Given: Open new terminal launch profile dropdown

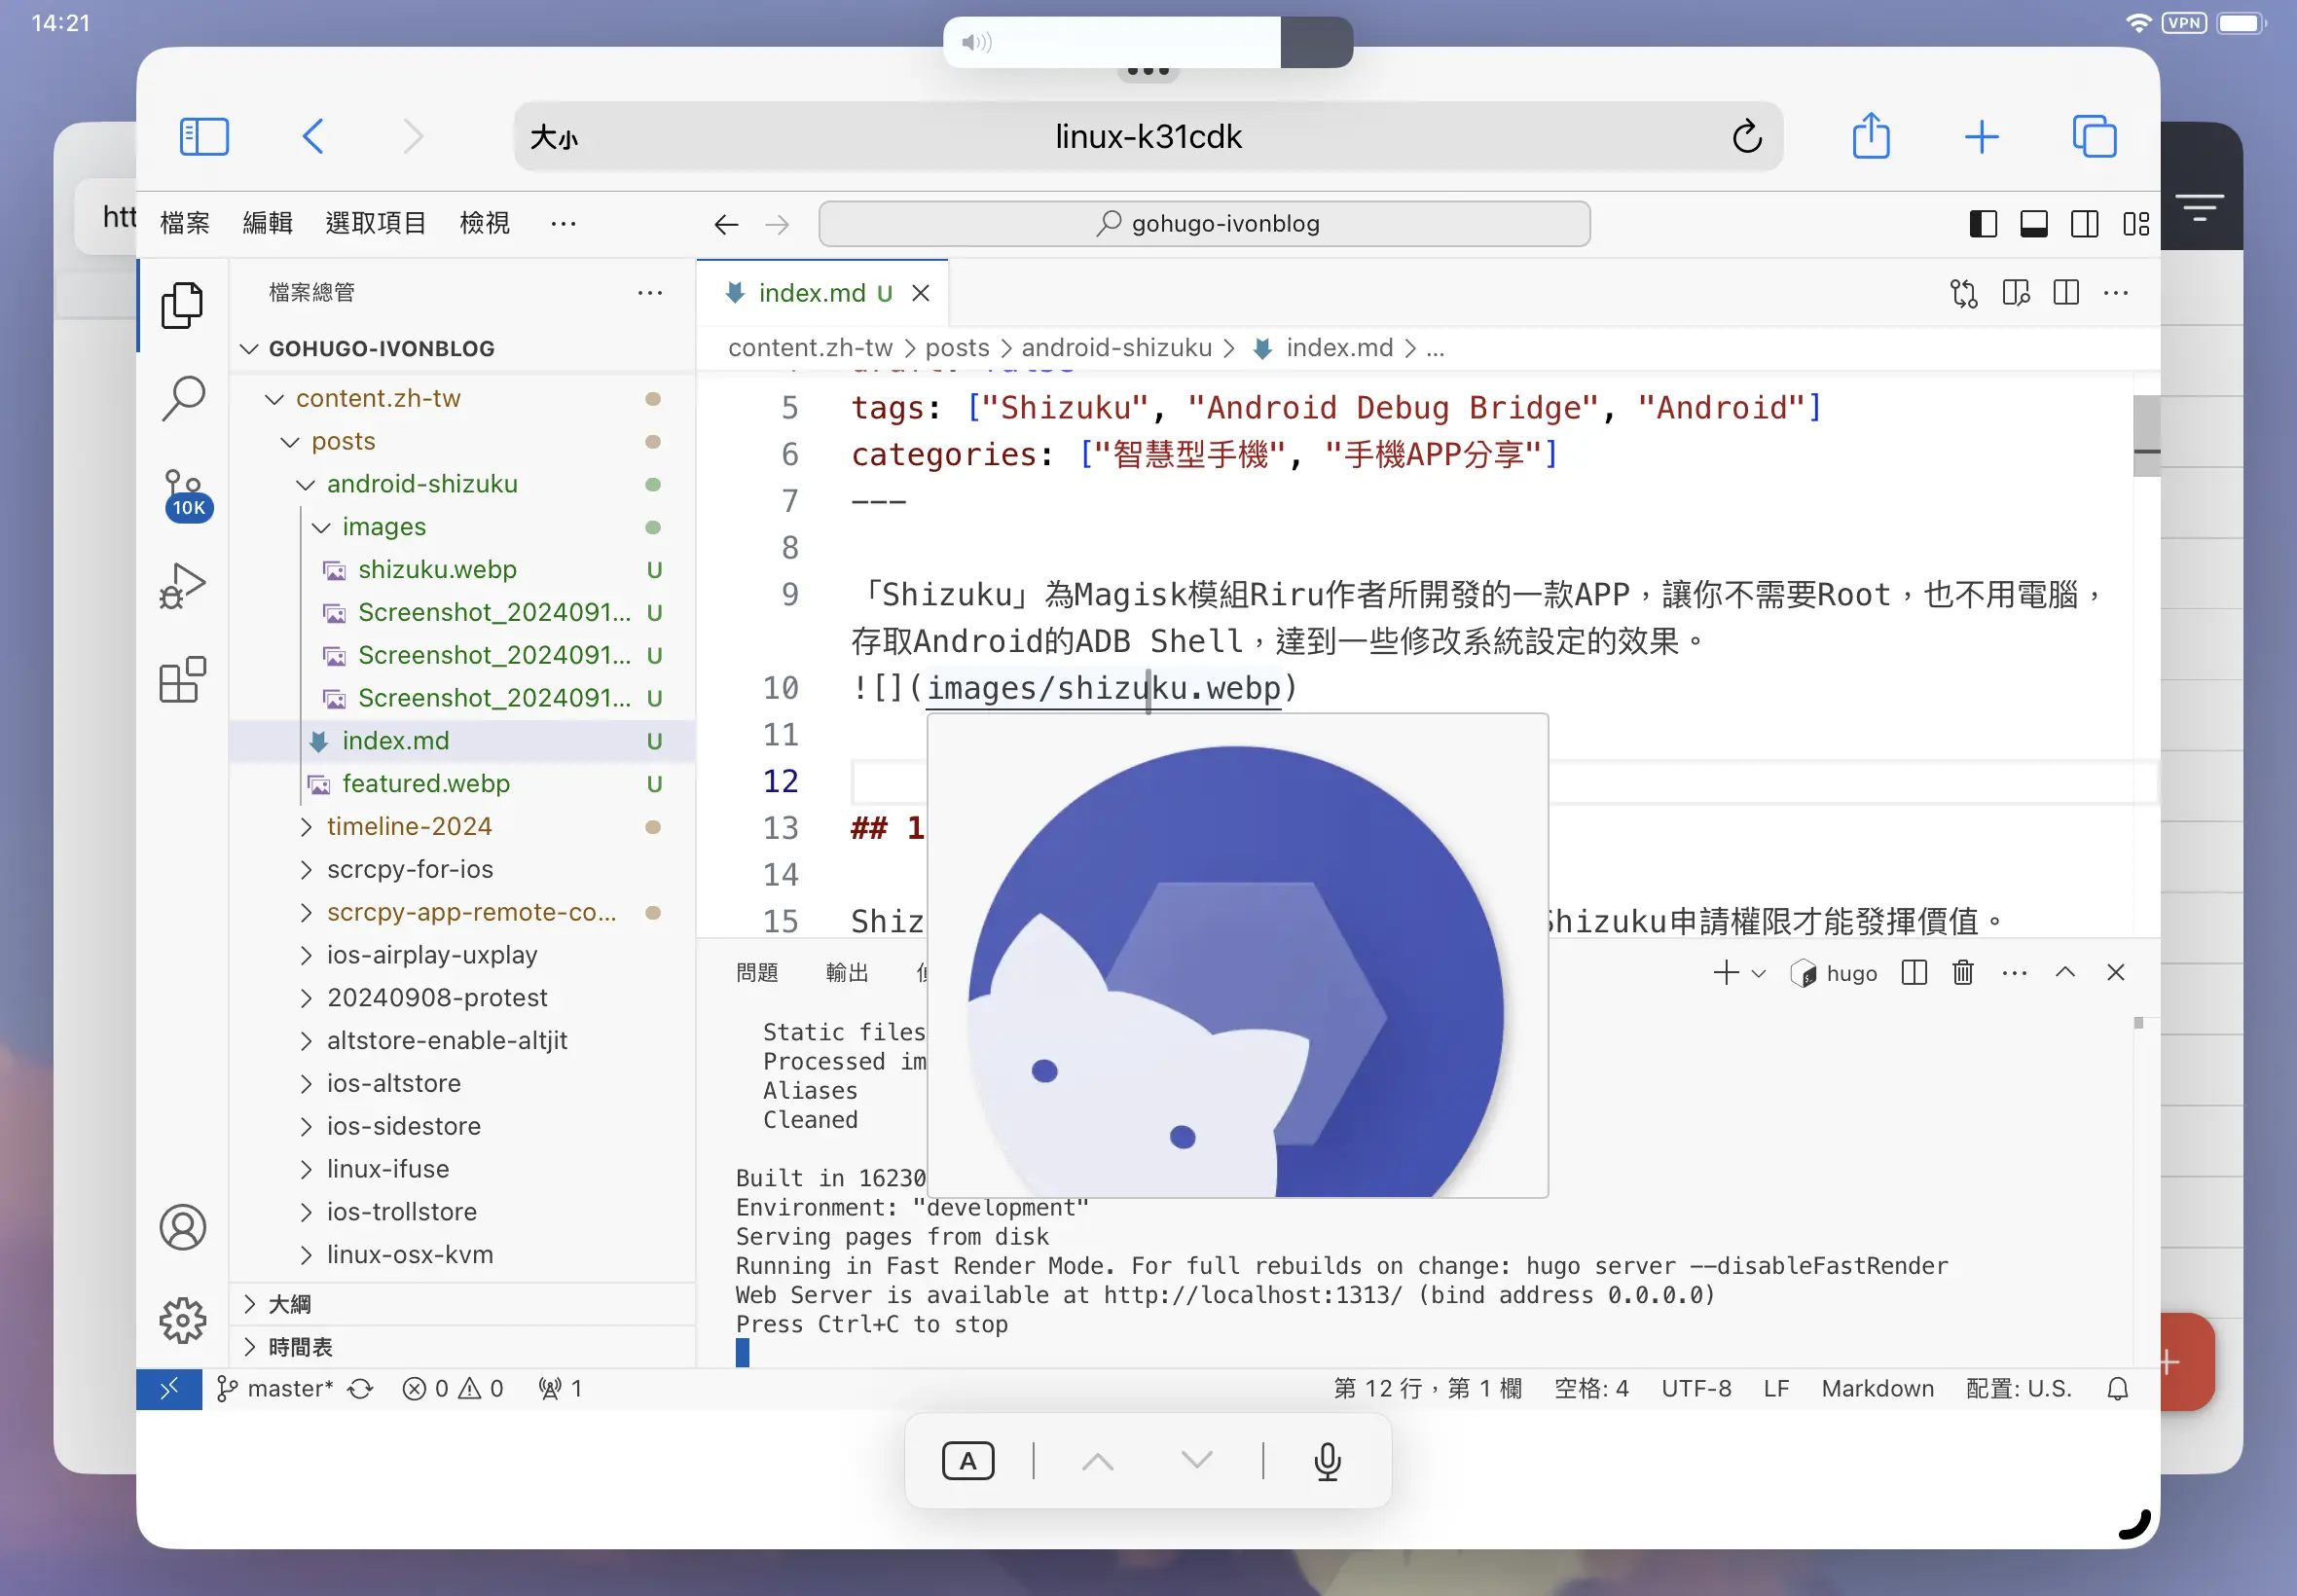Looking at the screenshot, I should pos(1759,973).
